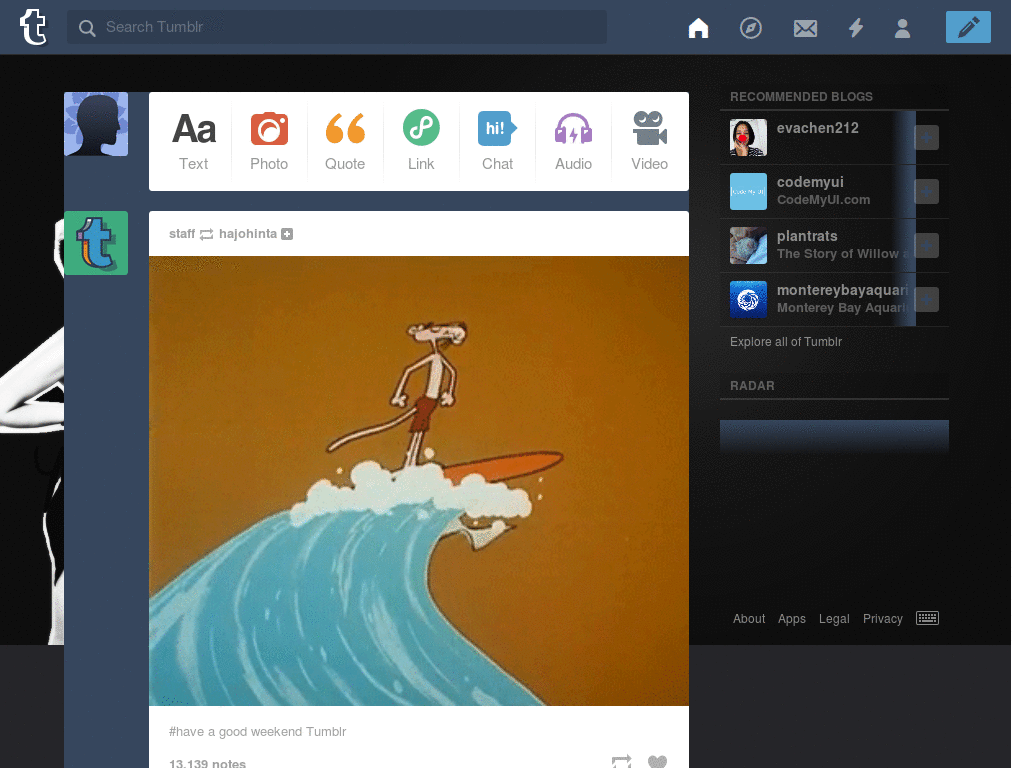The image size is (1024, 768).
Task: Open the Explore all of Tumblr link
Action: click(786, 342)
